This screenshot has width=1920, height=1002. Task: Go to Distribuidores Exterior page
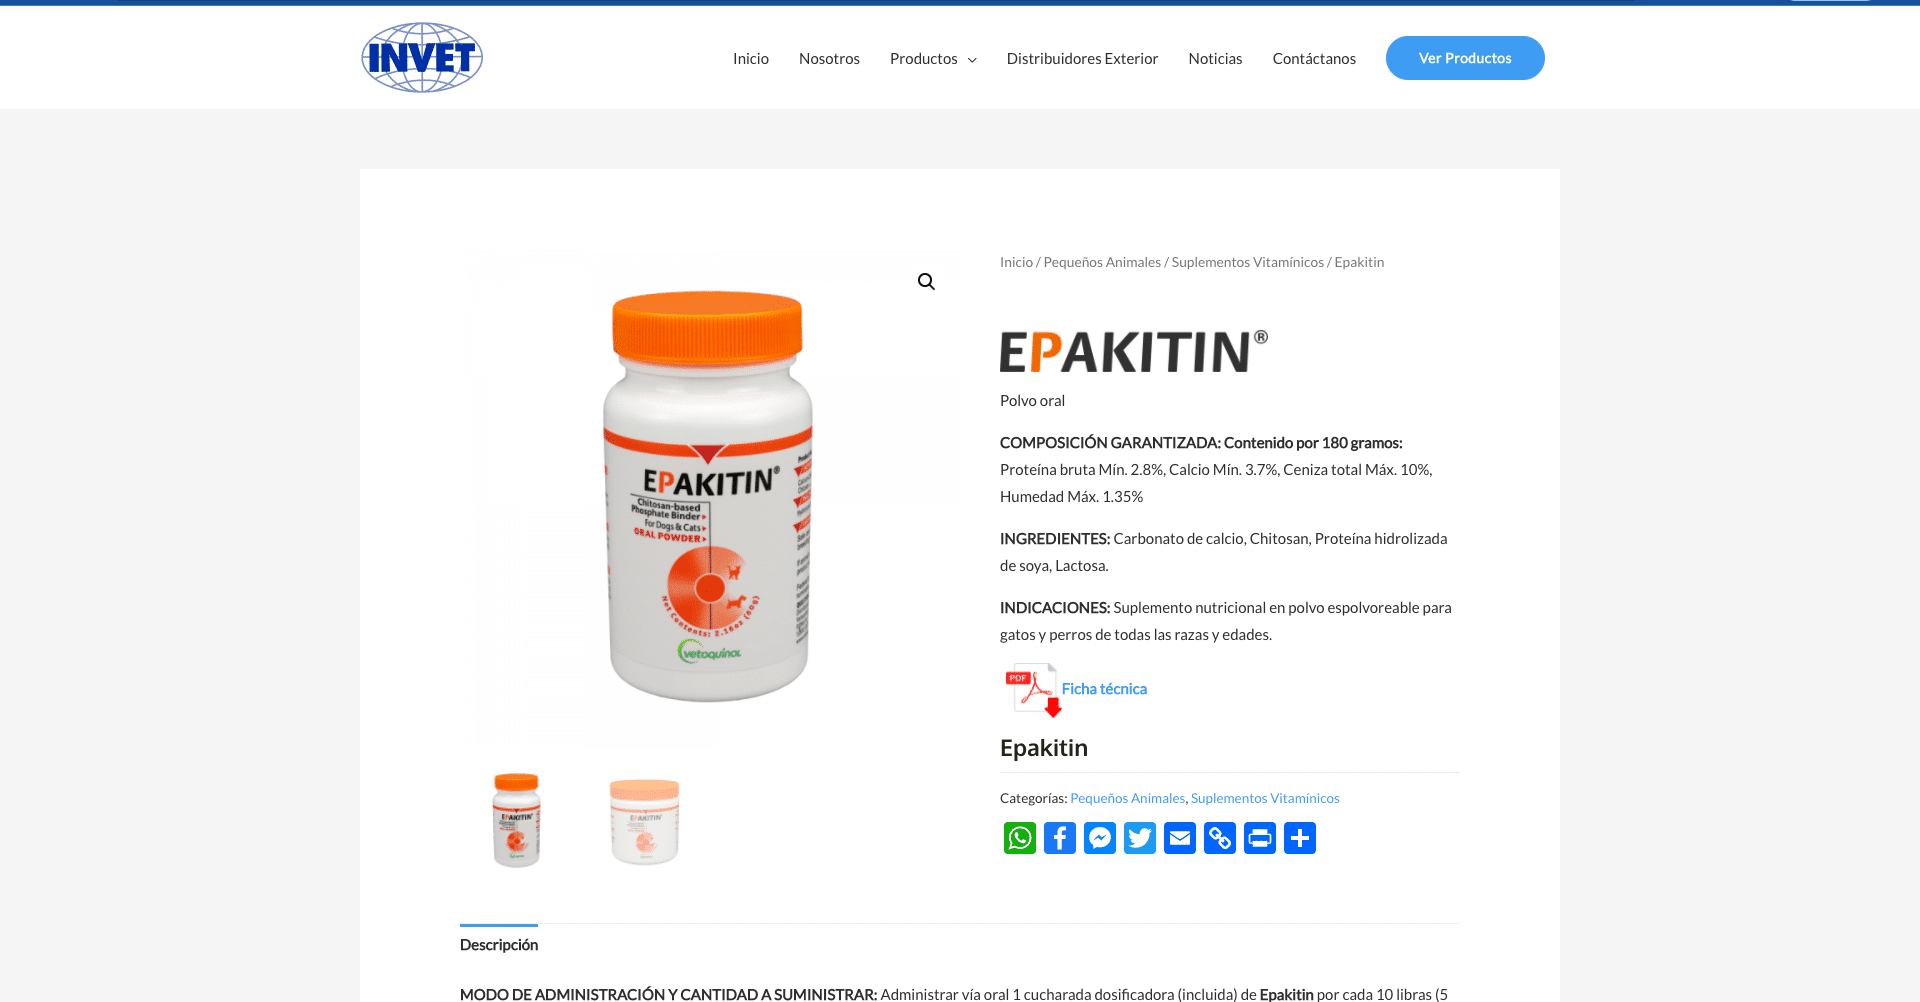click(x=1082, y=59)
